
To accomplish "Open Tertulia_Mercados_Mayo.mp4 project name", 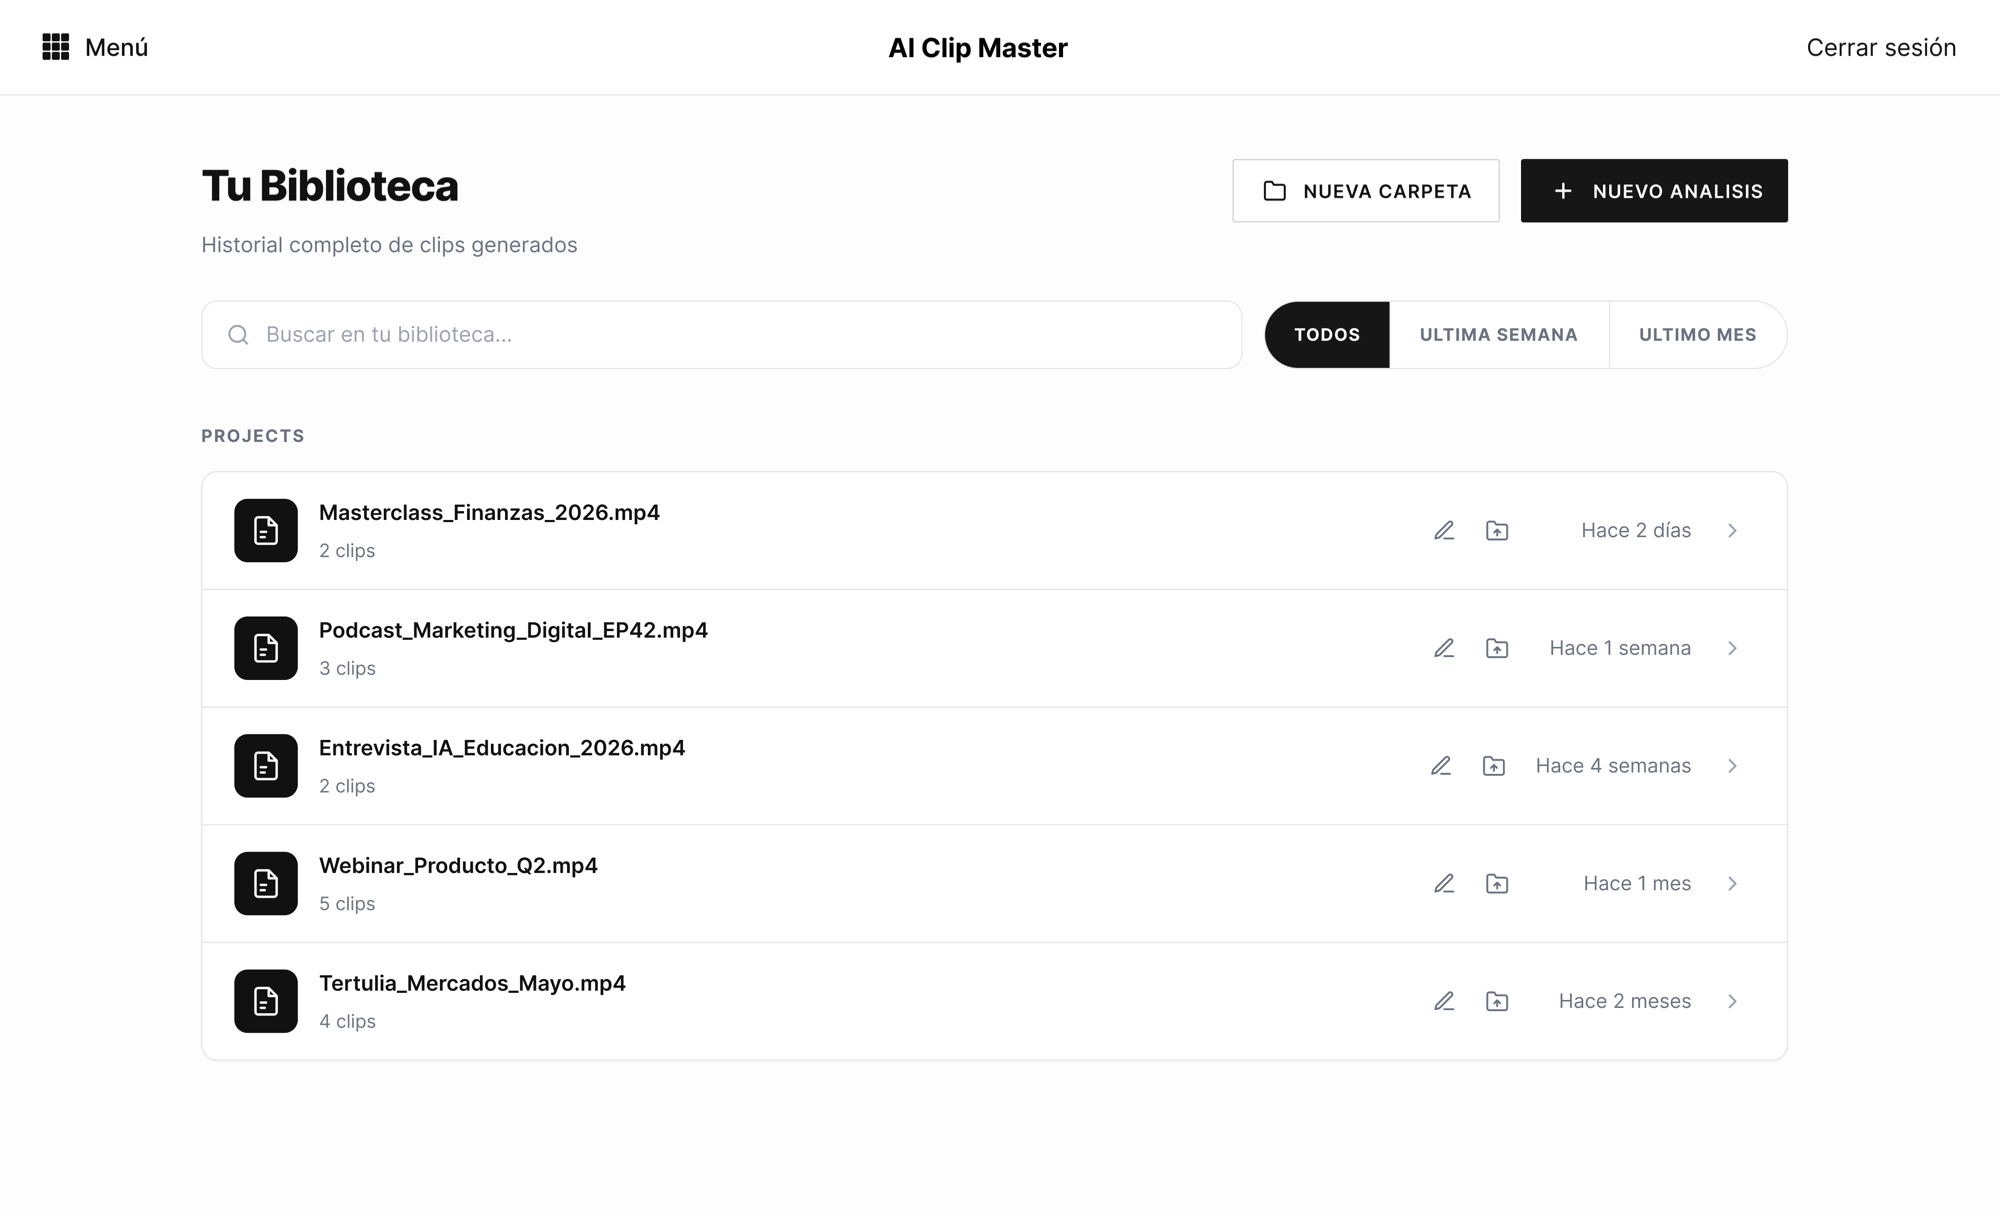I will (x=472, y=984).
